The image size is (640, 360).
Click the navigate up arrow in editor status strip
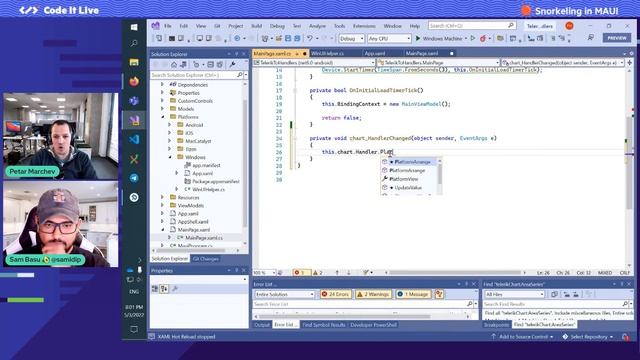tap(337, 273)
